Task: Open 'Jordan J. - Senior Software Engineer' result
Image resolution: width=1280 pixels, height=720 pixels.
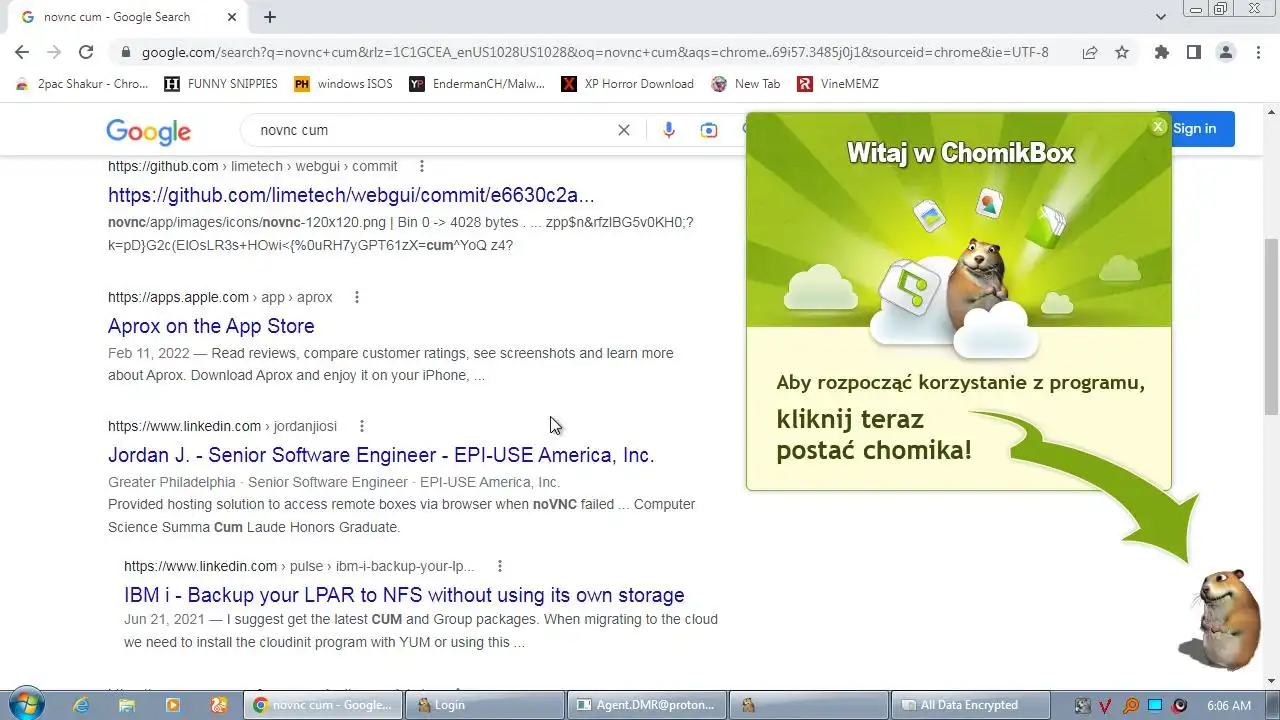Action: coord(381,455)
